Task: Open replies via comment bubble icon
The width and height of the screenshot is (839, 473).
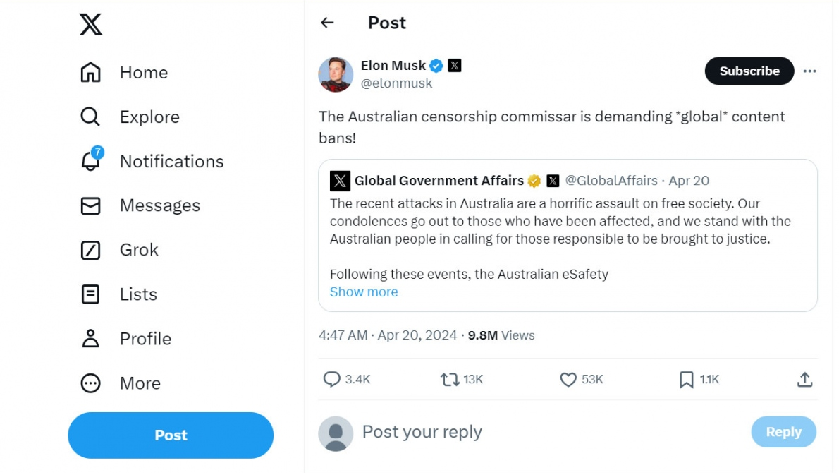Action: tap(333, 380)
